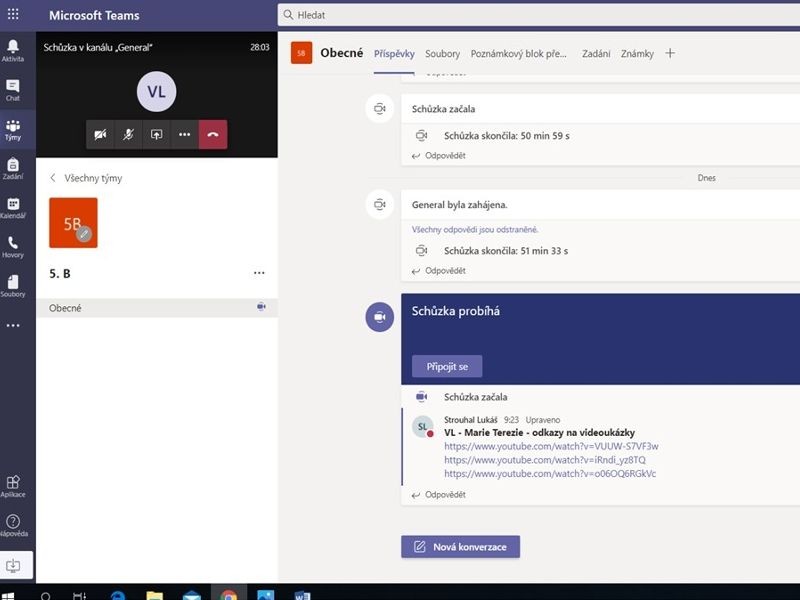
Task: Open Kalendář in the left rail
Action: 13,208
